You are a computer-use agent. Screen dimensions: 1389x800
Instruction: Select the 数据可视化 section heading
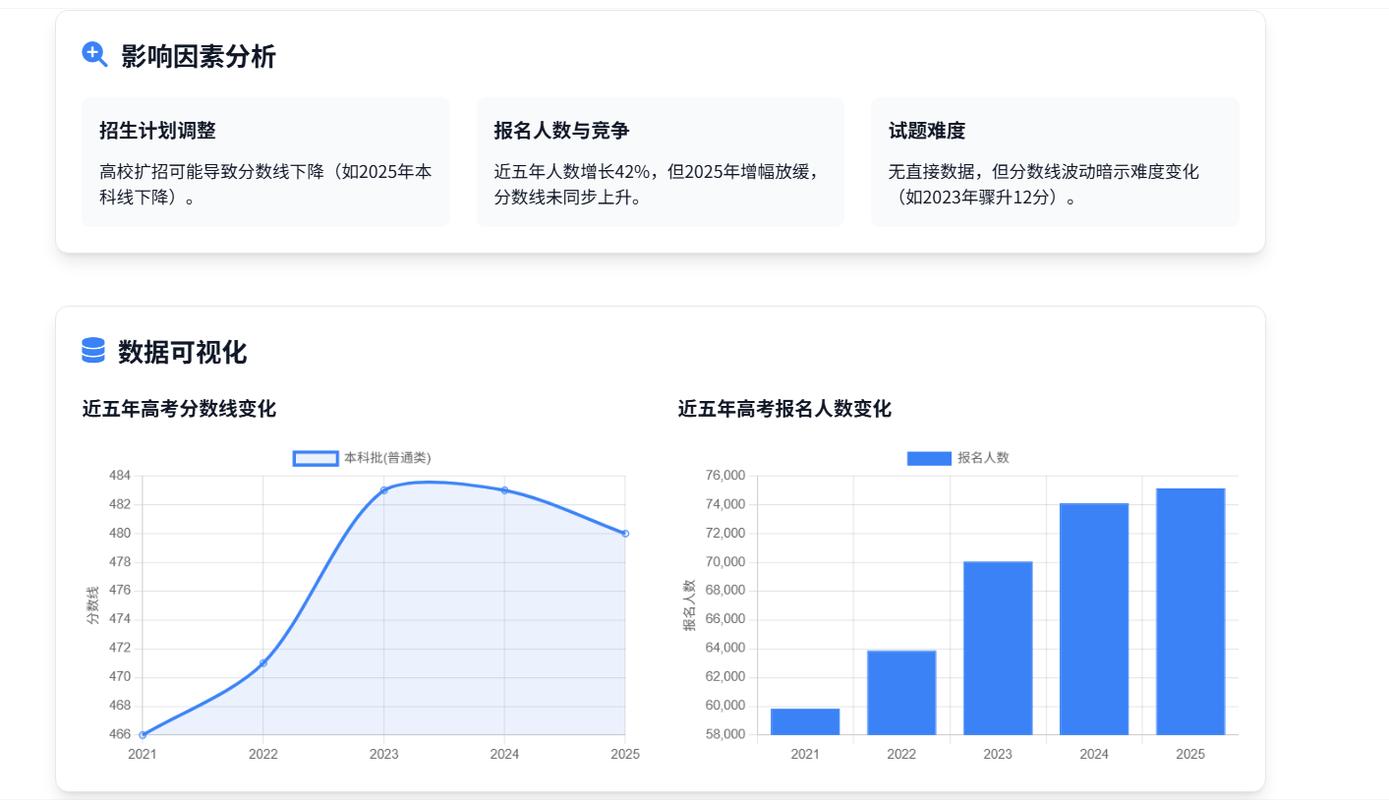click(x=182, y=352)
